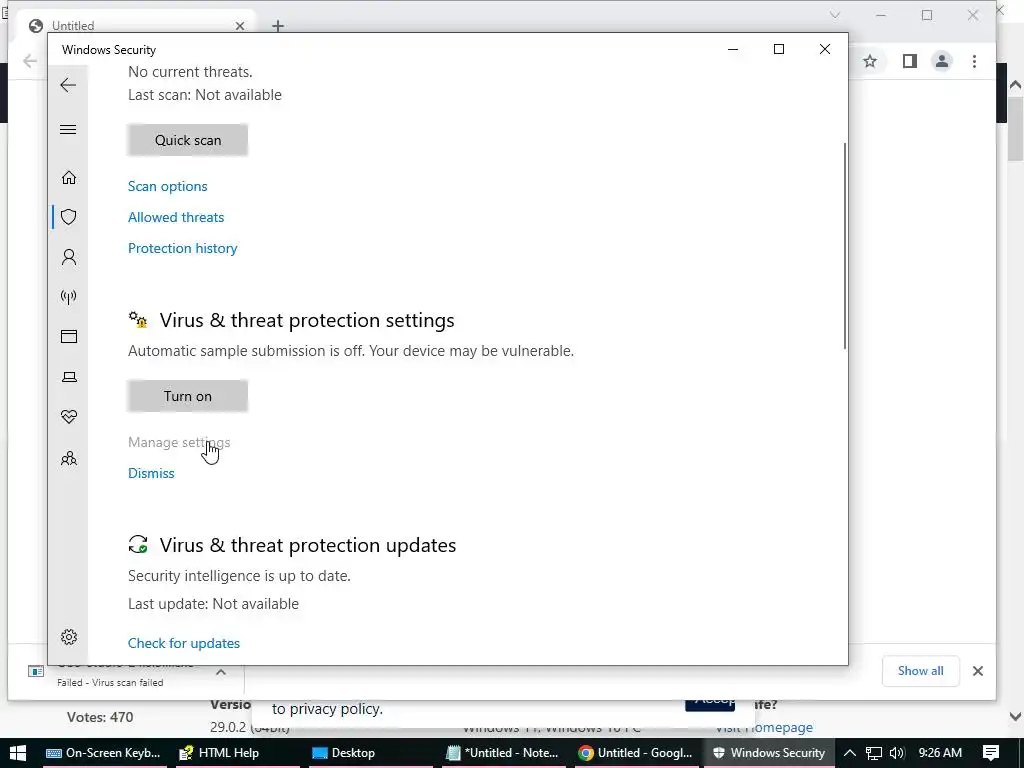
Task: Open the Chrome tab search dropdown chevron
Action: coord(834,15)
